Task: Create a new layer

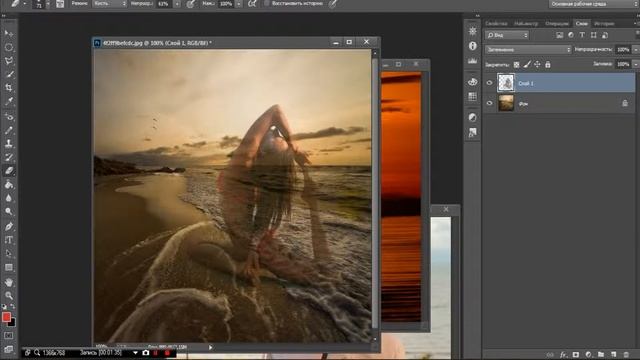Action: [613, 355]
